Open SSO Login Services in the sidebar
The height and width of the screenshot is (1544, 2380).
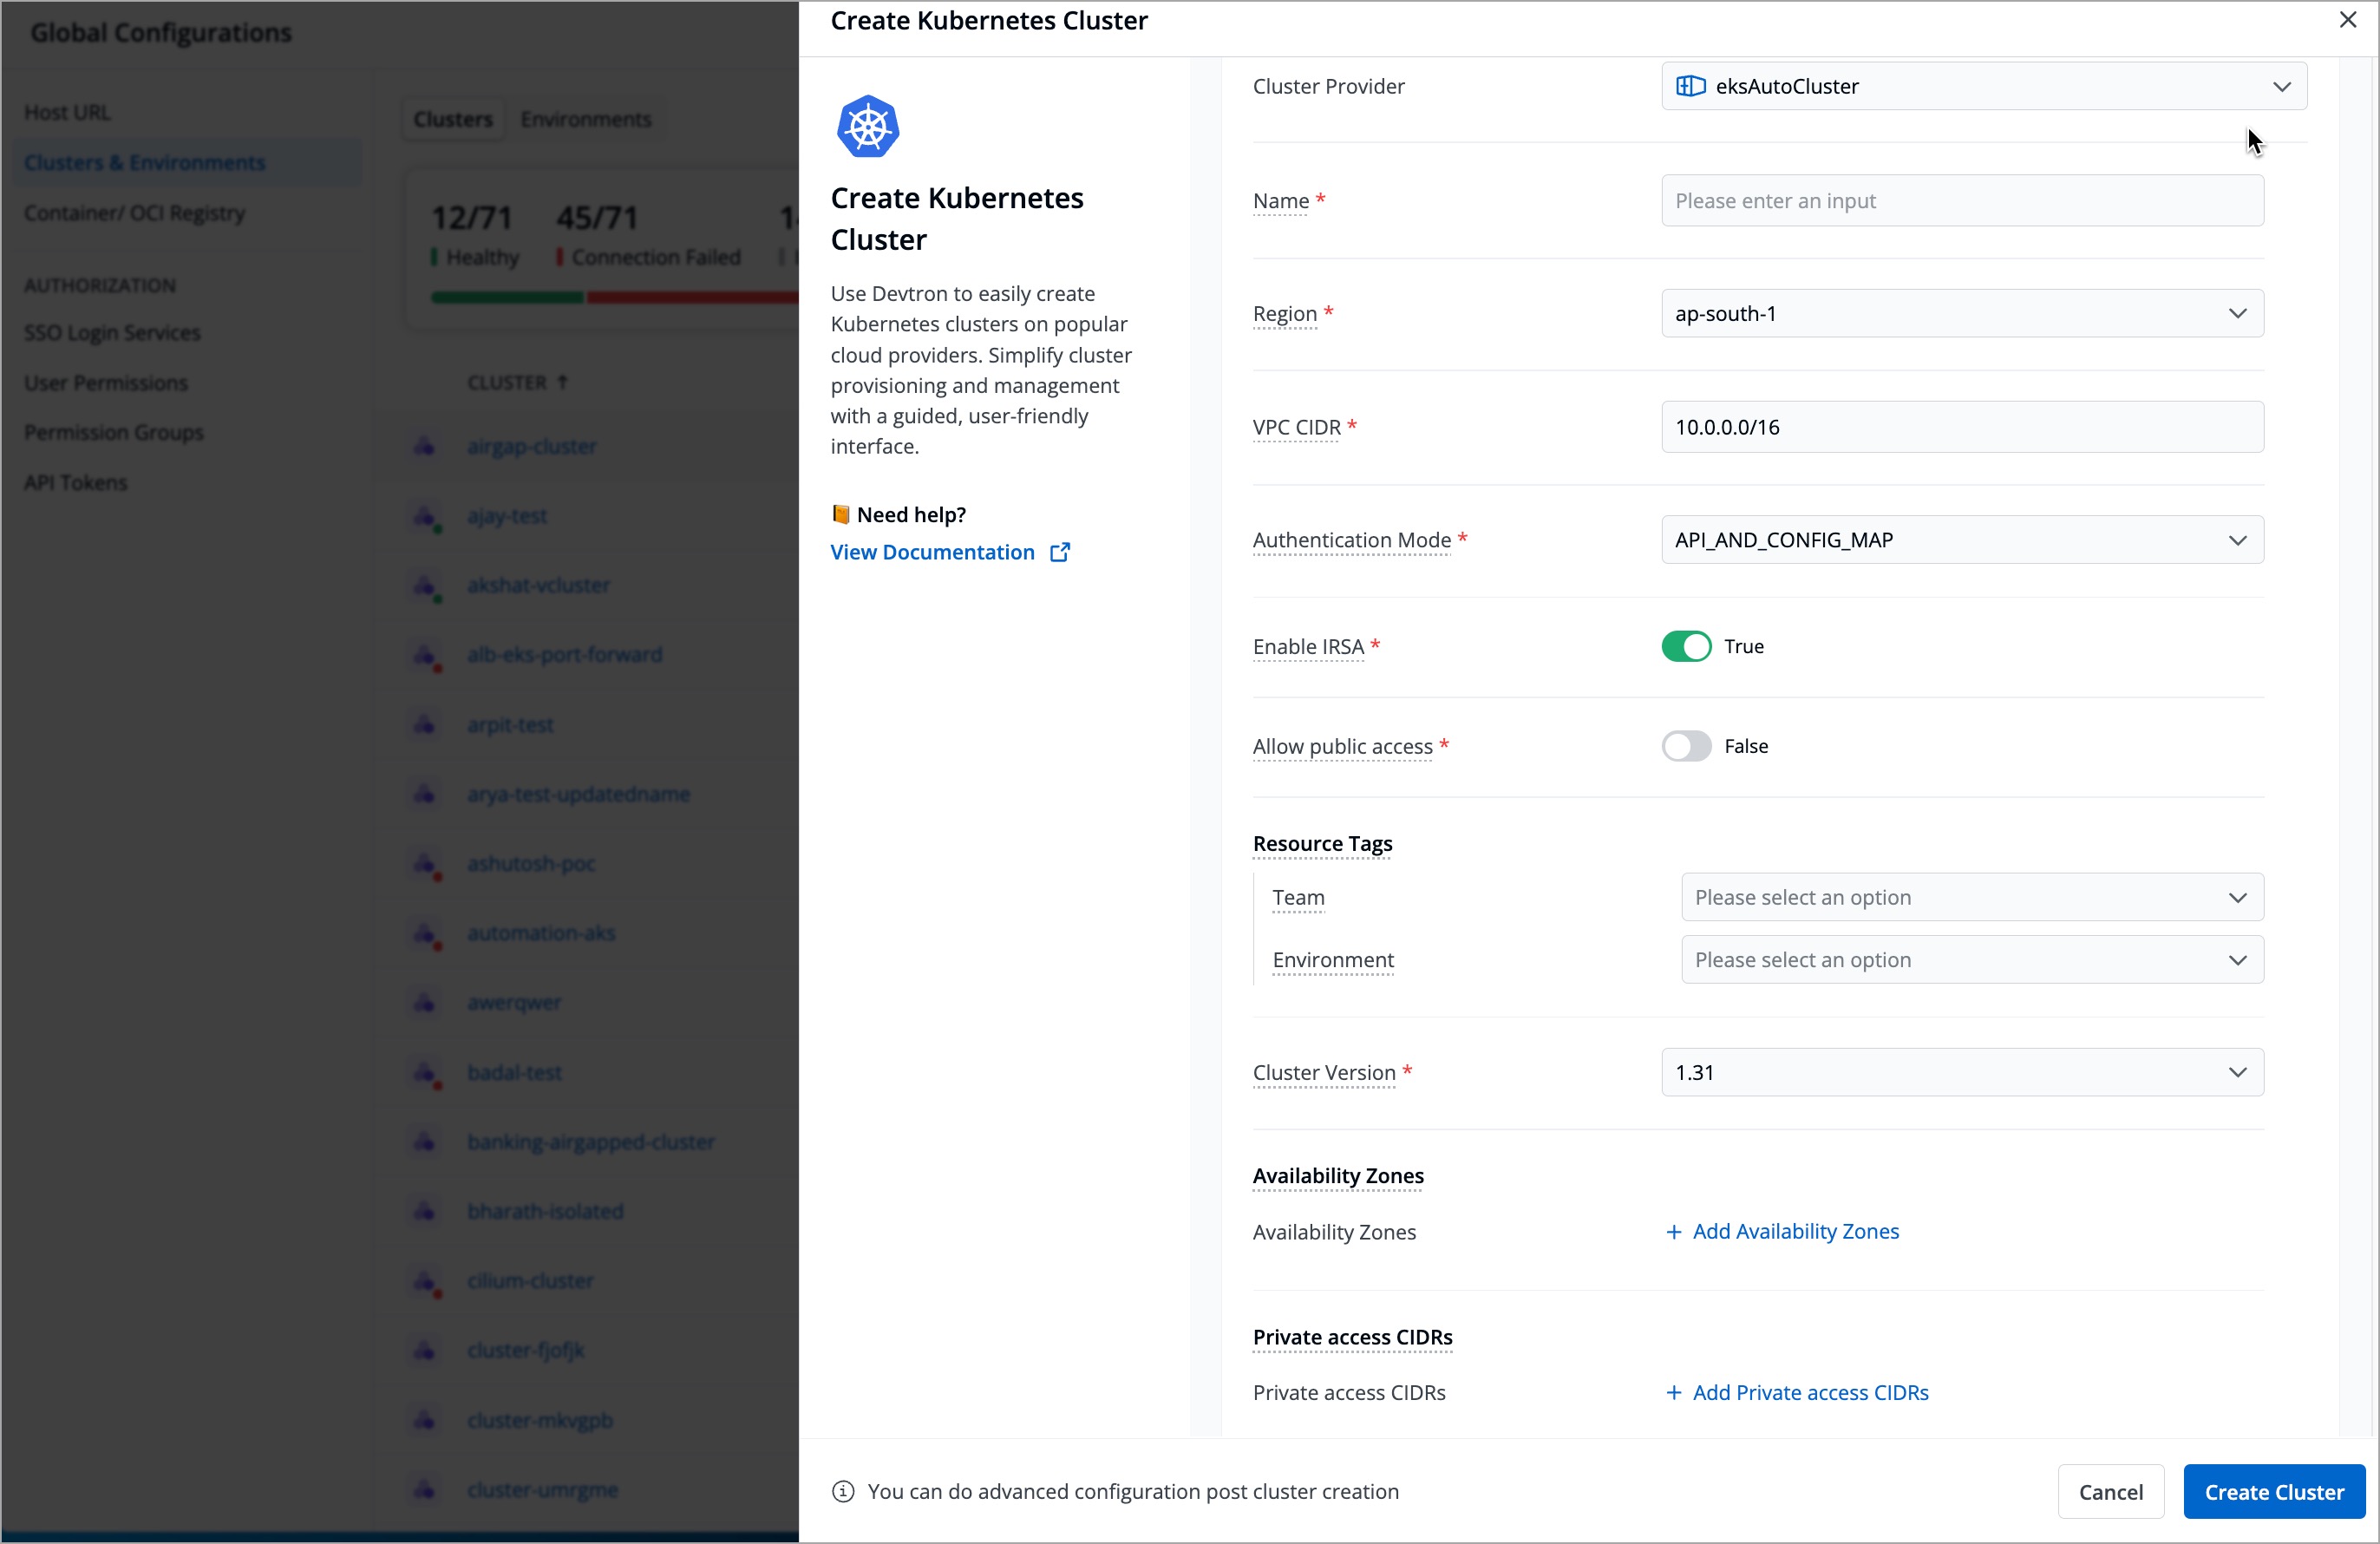click(113, 333)
